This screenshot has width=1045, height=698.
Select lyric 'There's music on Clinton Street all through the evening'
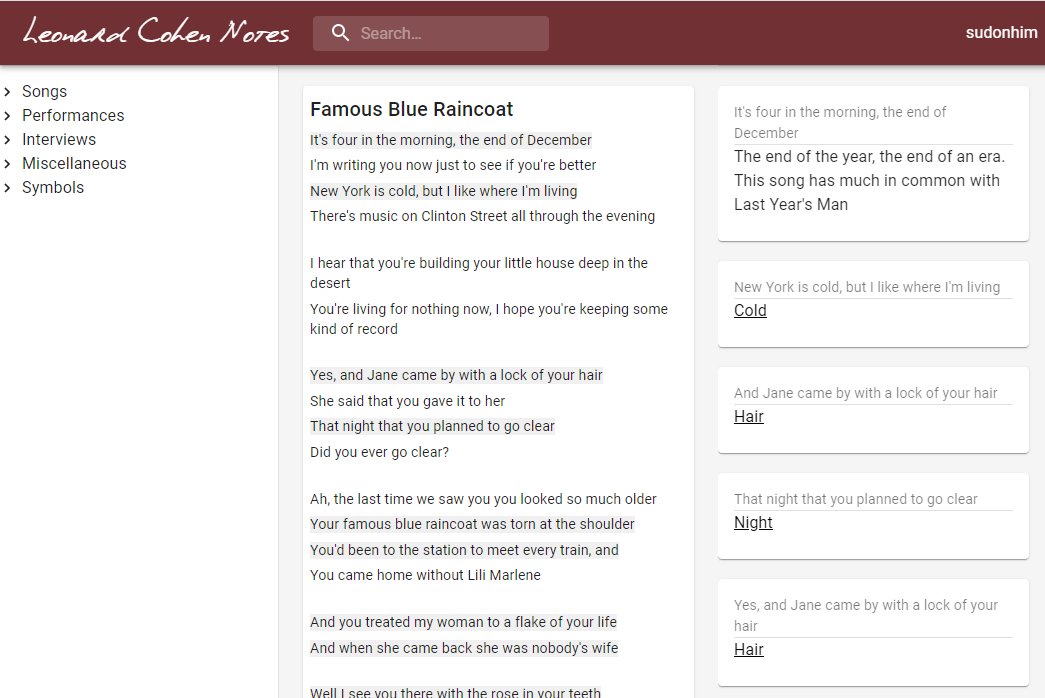pyautogui.click(x=483, y=216)
